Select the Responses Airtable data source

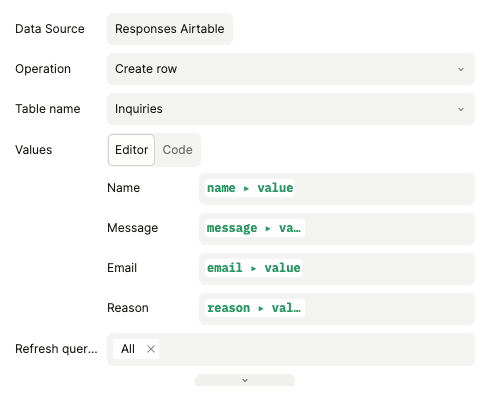point(170,29)
